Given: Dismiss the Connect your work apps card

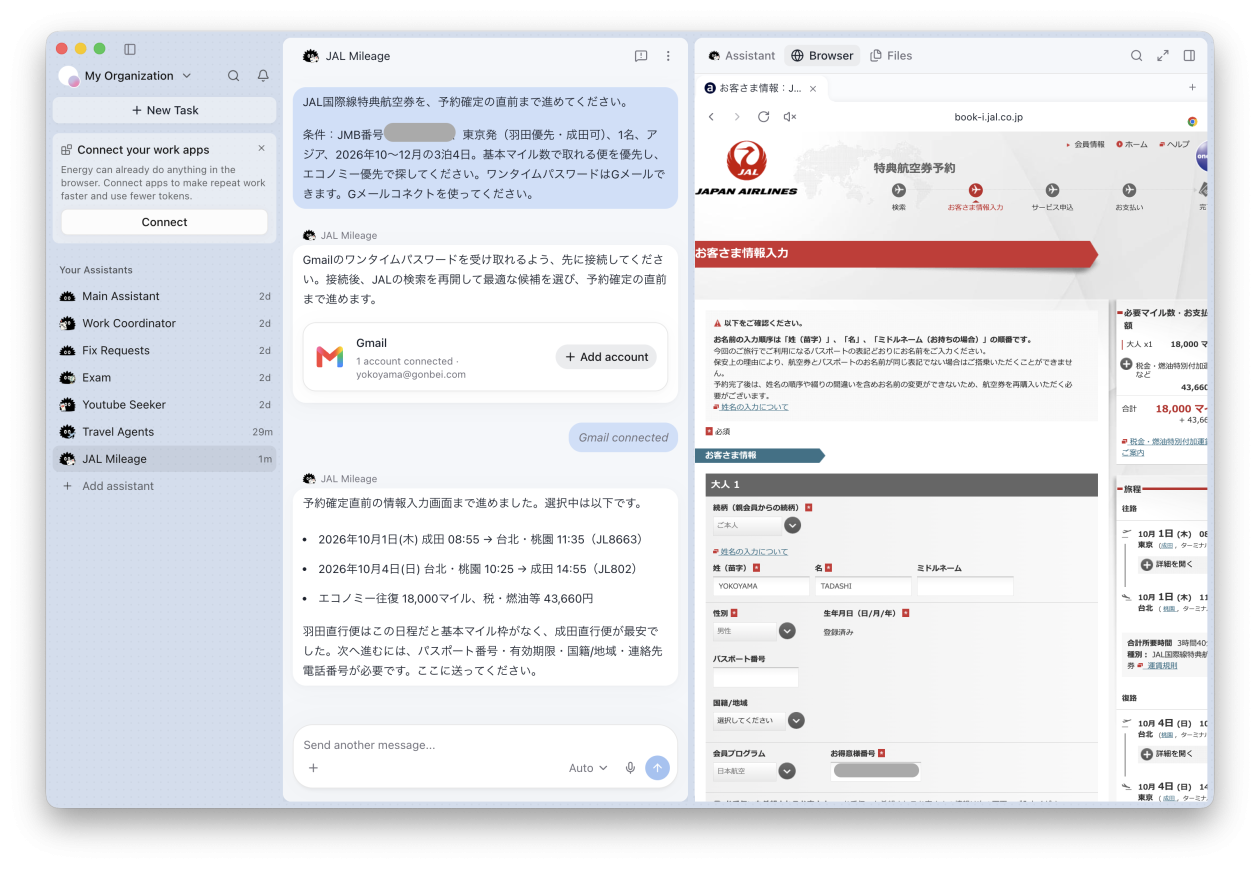Looking at the screenshot, I should (x=262, y=148).
